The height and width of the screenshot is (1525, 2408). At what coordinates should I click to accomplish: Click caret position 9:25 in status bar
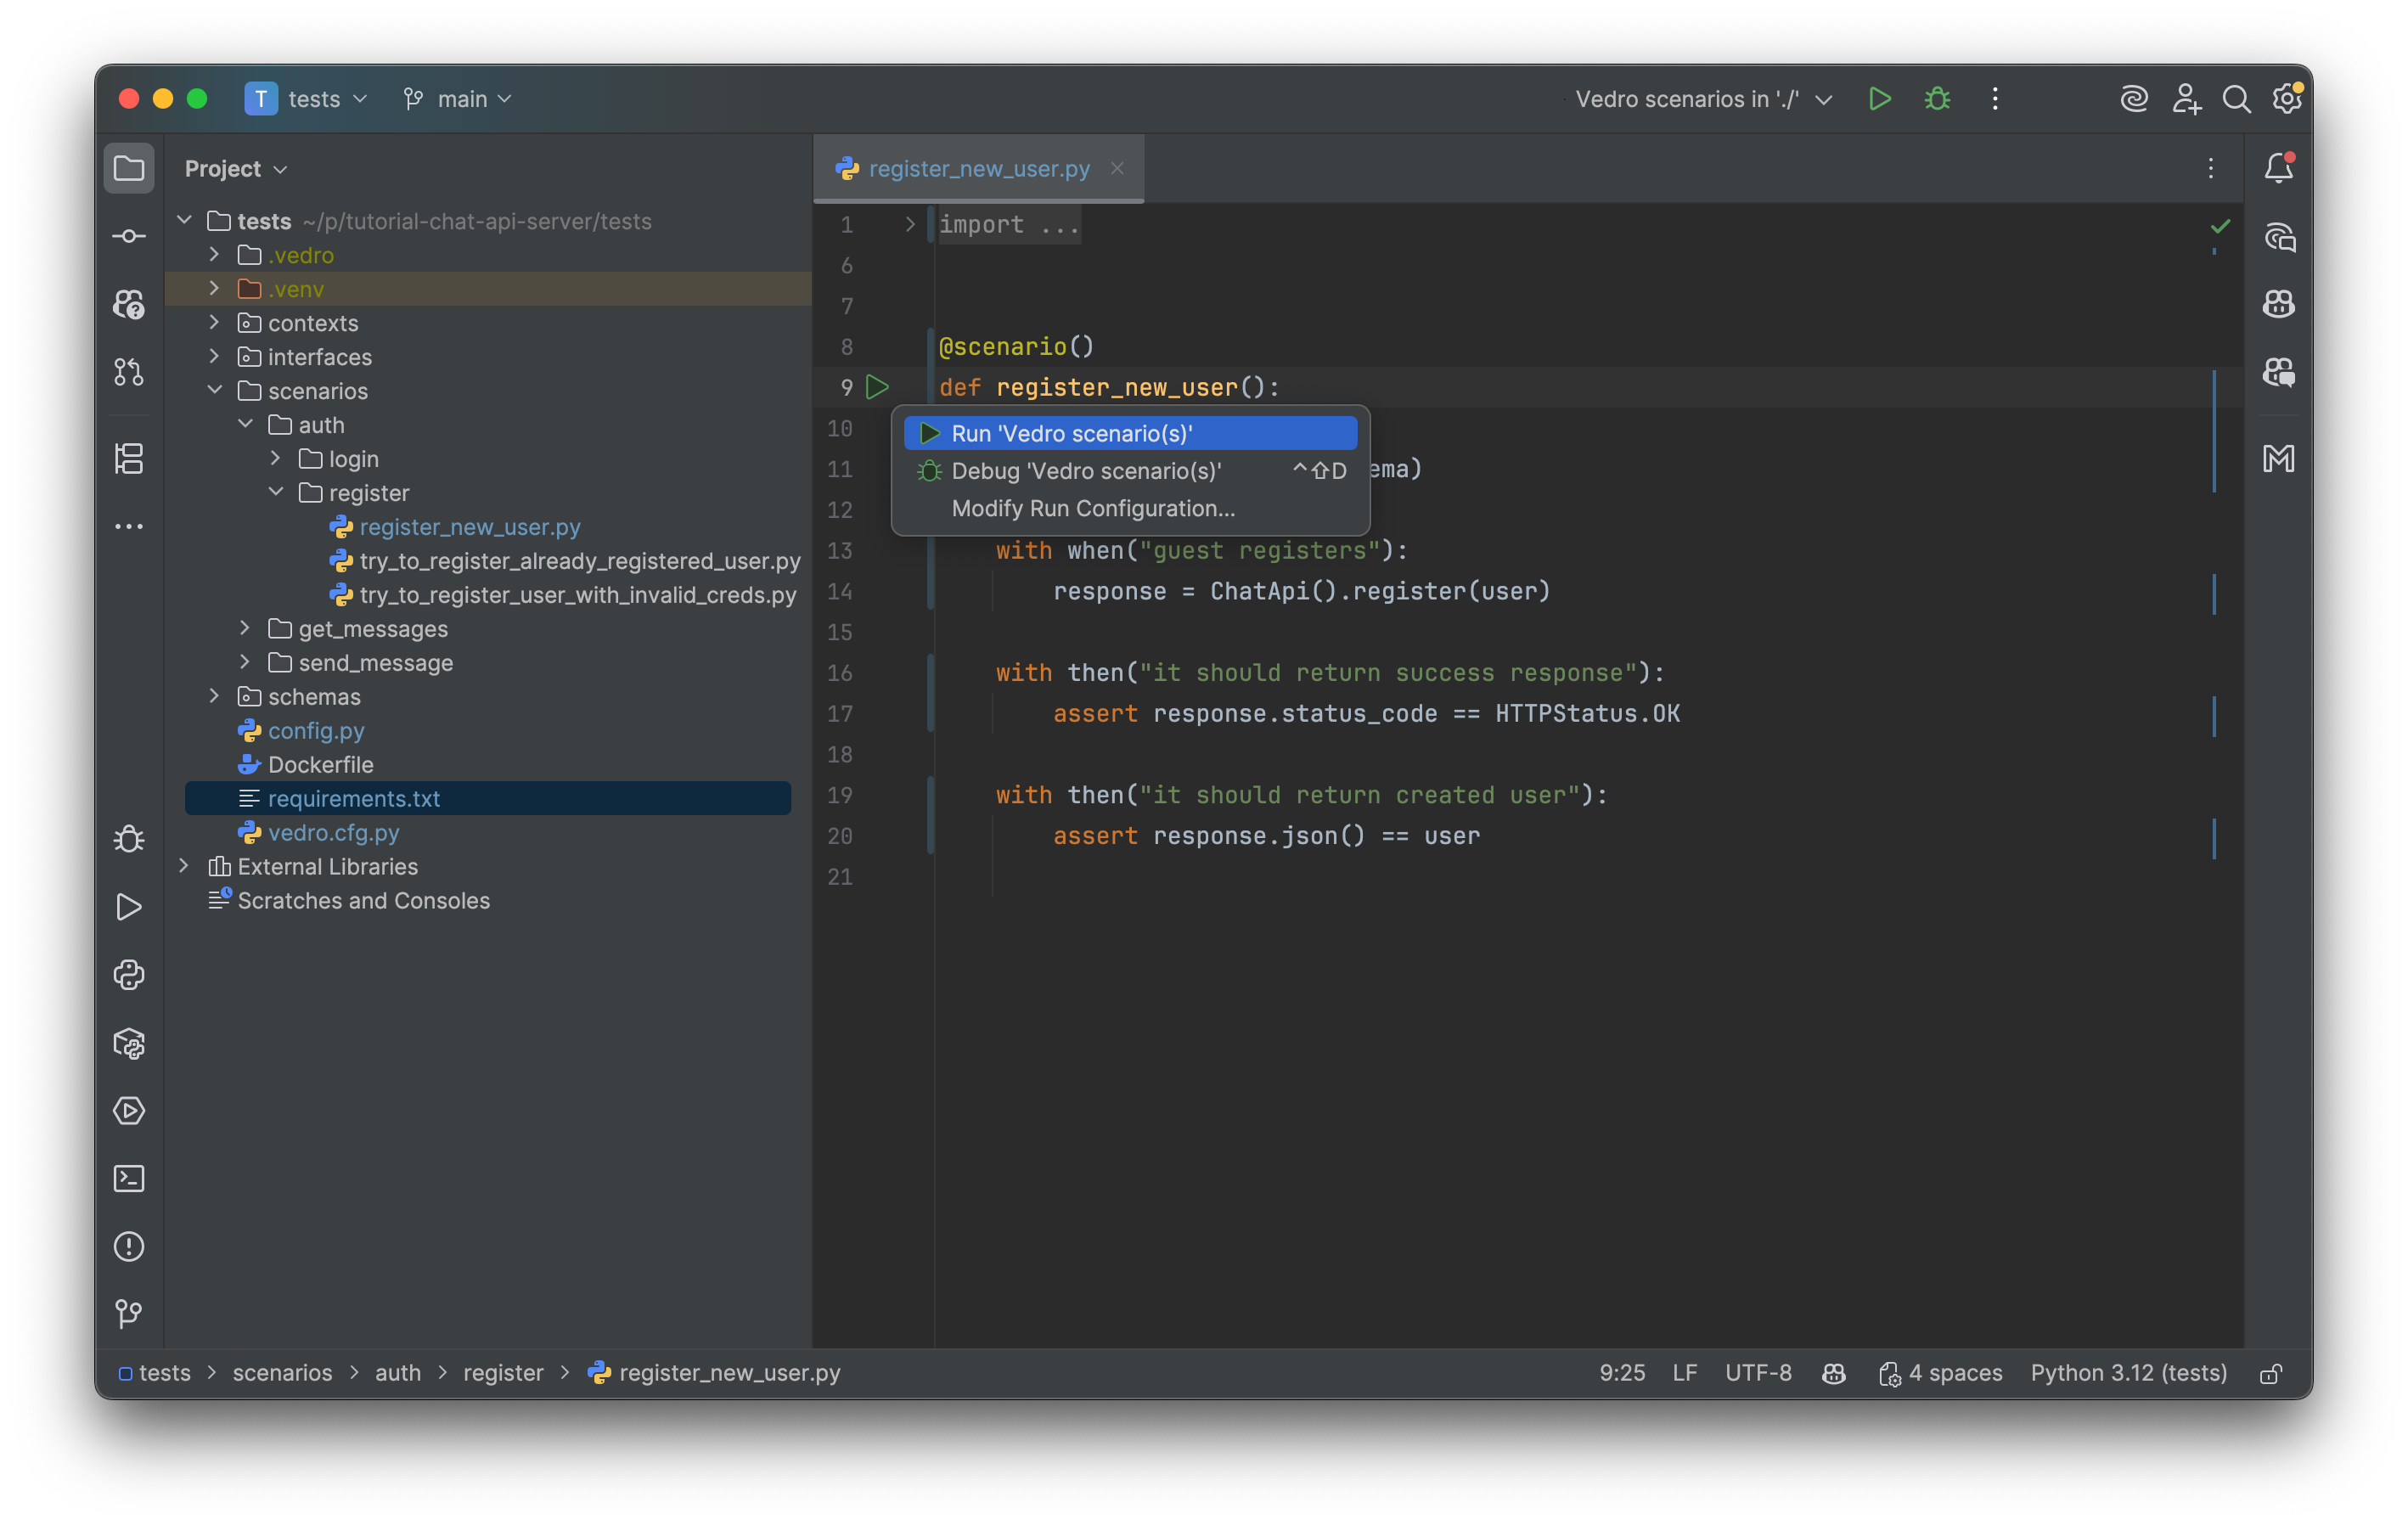[x=1622, y=1374]
